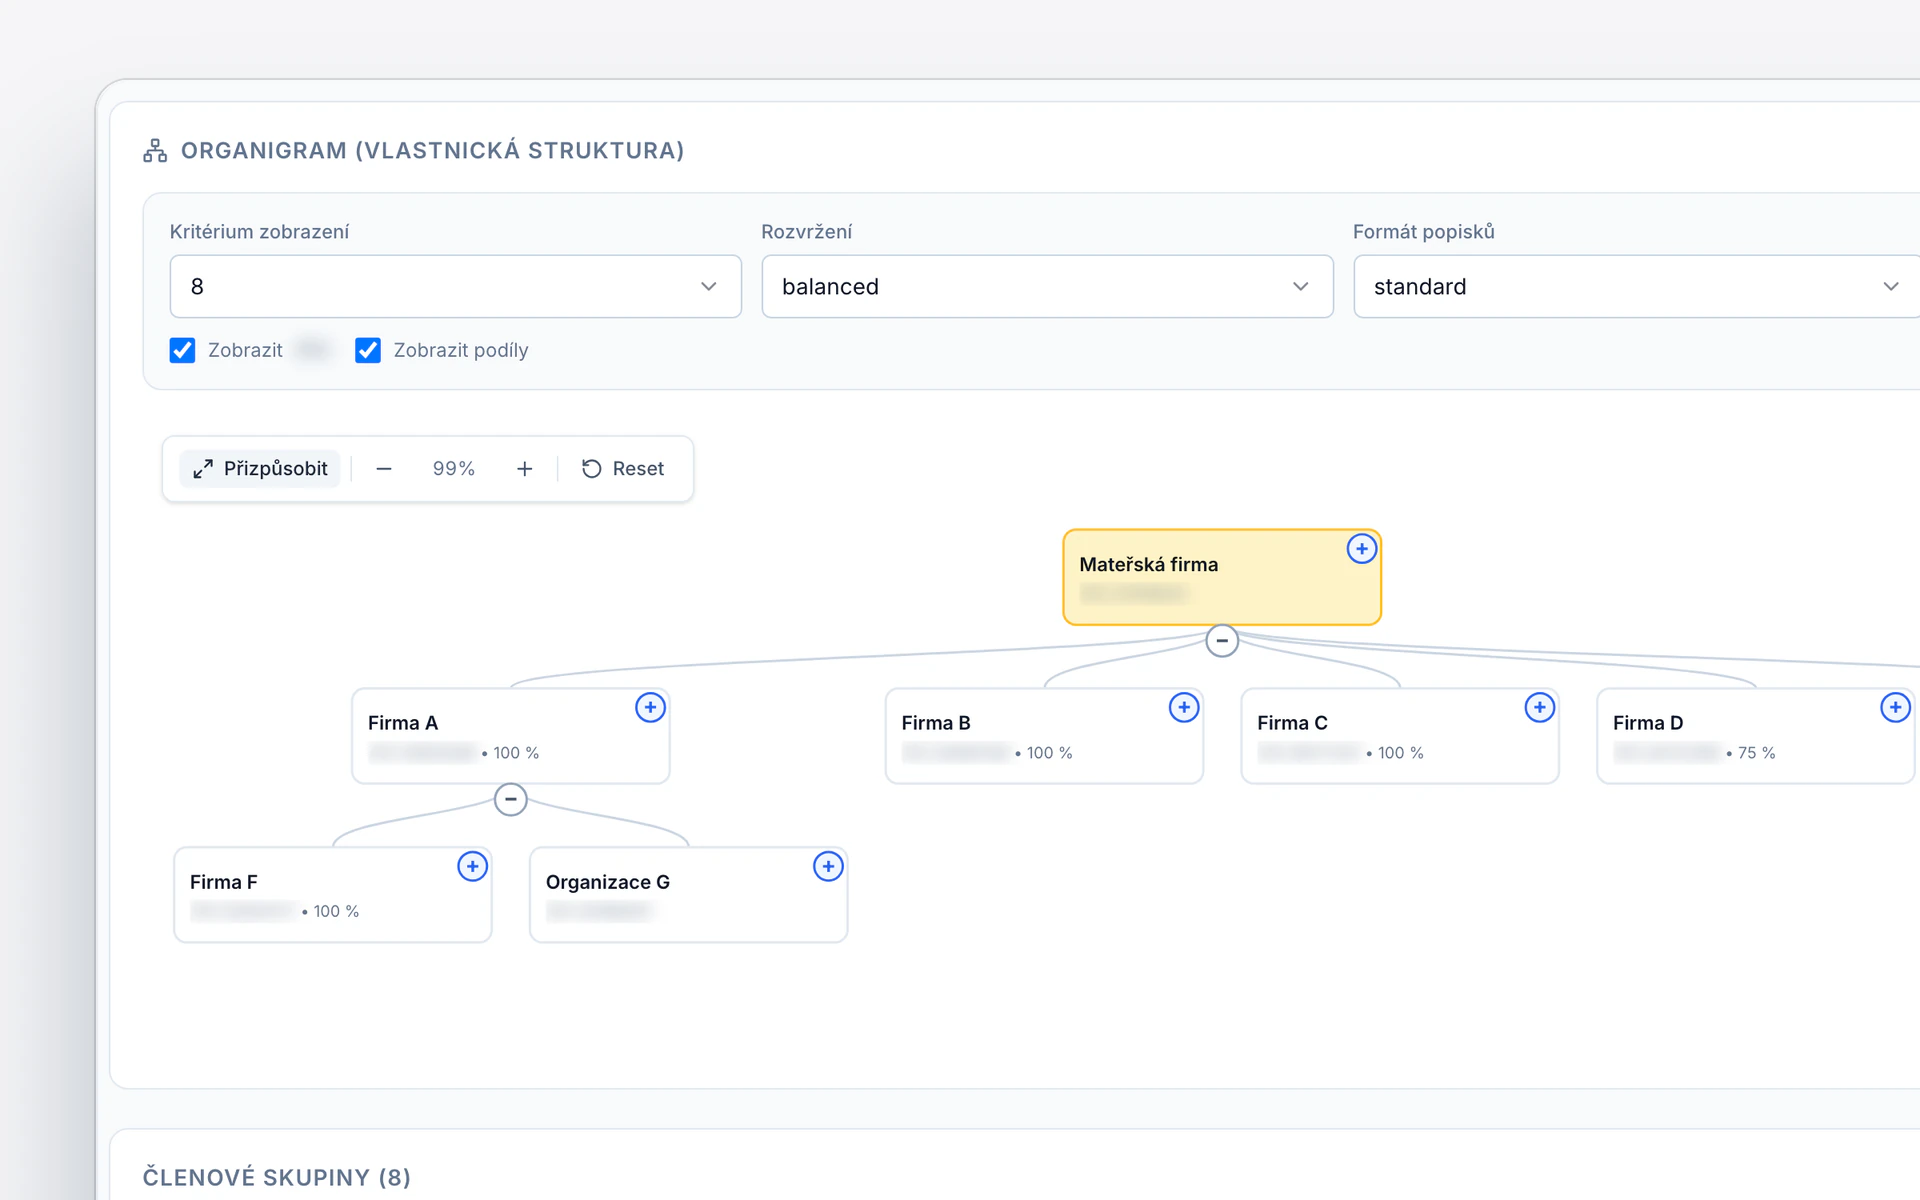Image resolution: width=1920 pixels, height=1200 pixels.
Task: Click the 75 % share on Firma D
Action: [1756, 753]
